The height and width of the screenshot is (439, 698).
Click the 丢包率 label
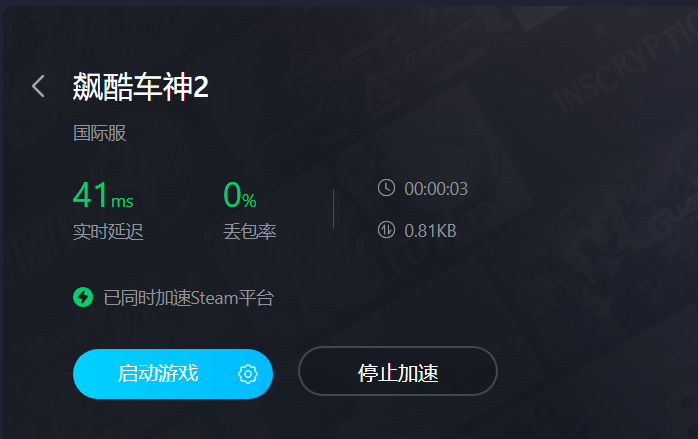[249, 232]
